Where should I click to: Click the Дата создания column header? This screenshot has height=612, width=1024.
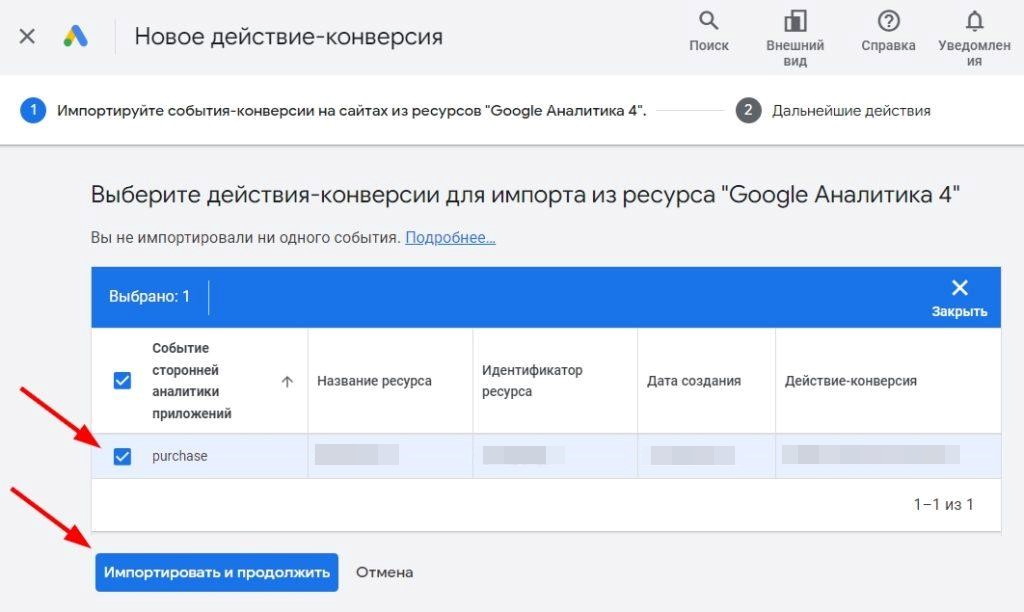pos(693,381)
